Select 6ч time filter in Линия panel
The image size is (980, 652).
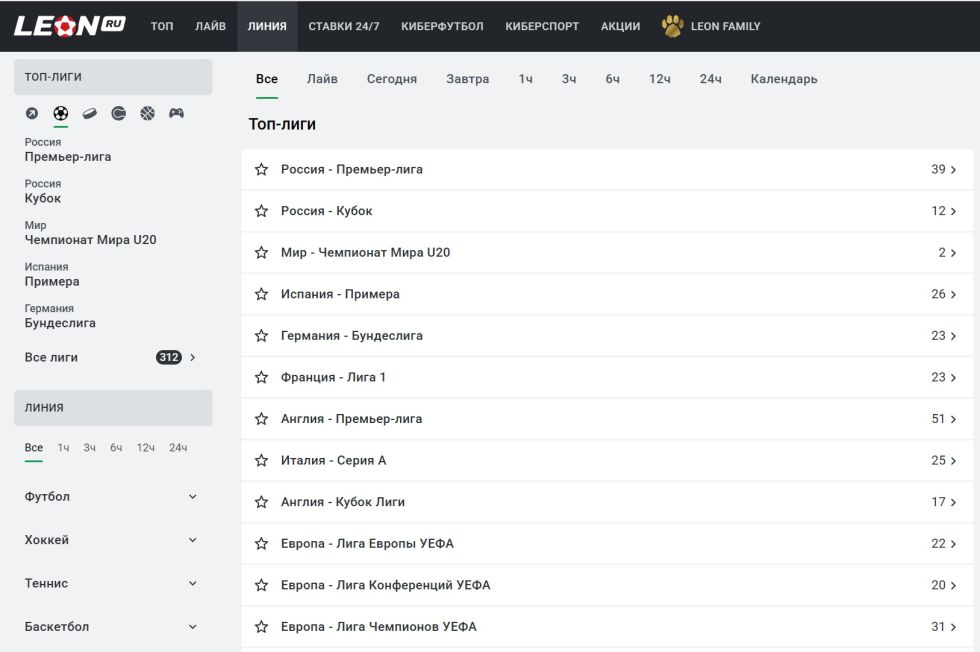[116, 448]
